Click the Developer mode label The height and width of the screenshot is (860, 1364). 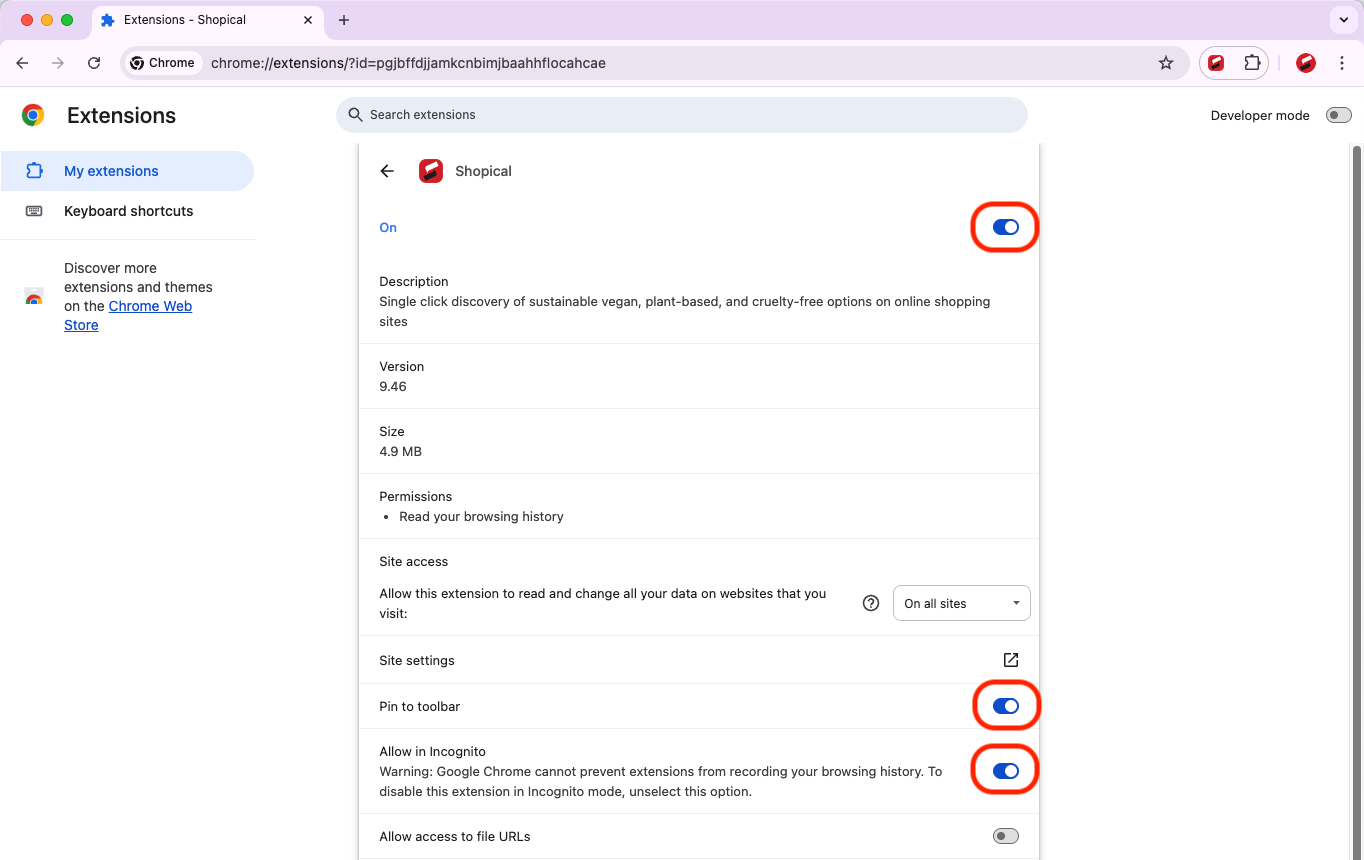coord(1260,115)
